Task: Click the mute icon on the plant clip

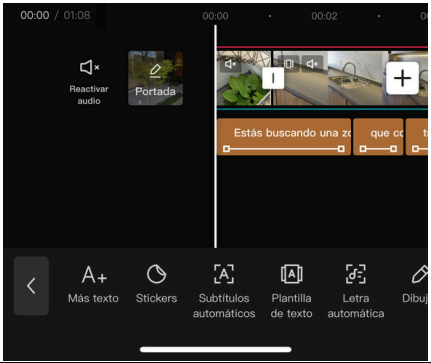Action: coord(230,64)
